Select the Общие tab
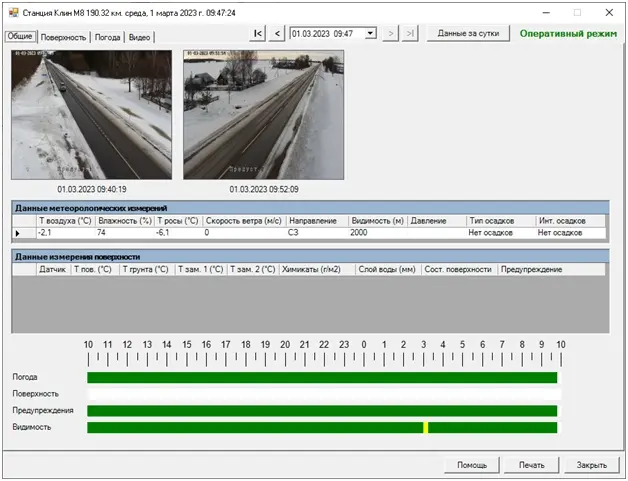628x481 pixels. pos(20,37)
